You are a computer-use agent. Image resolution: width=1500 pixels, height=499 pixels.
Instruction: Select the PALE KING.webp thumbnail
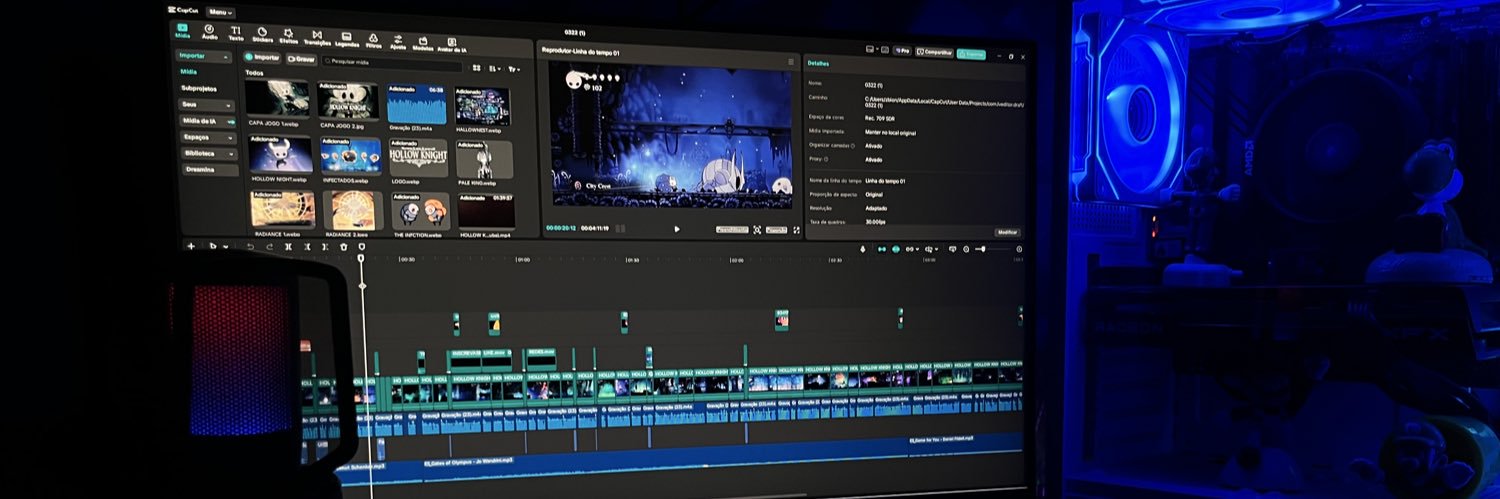(485, 160)
